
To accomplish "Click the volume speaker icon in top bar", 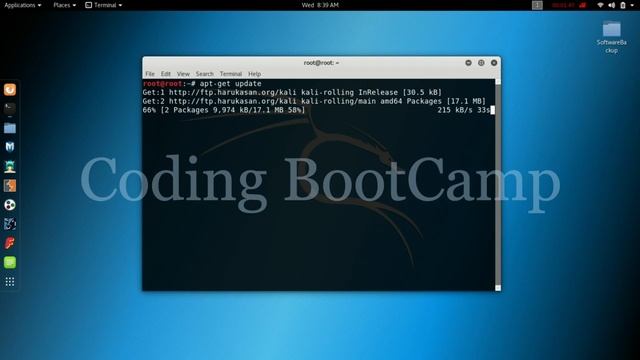I will (x=611, y=5).
